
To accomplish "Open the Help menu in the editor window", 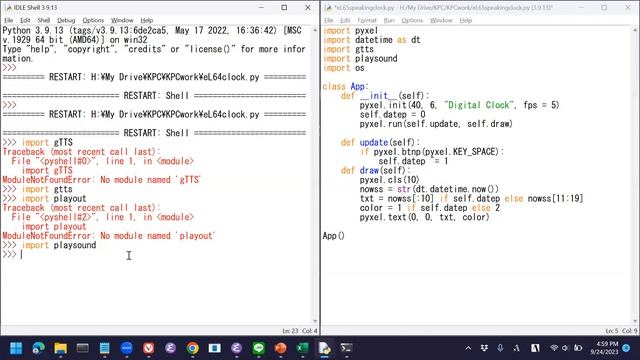I will tap(465, 20).
